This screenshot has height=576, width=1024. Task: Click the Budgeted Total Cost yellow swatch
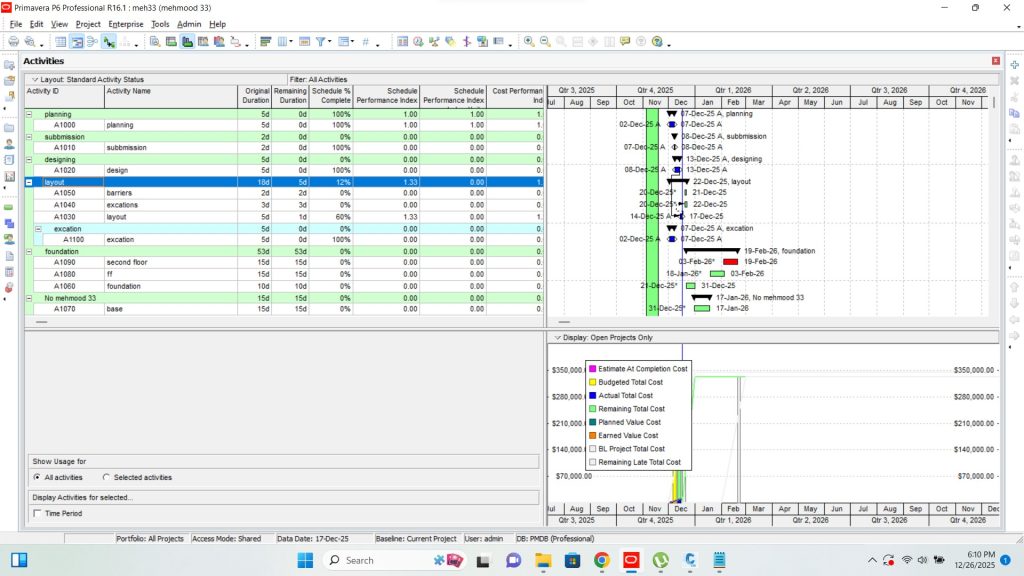(592, 382)
